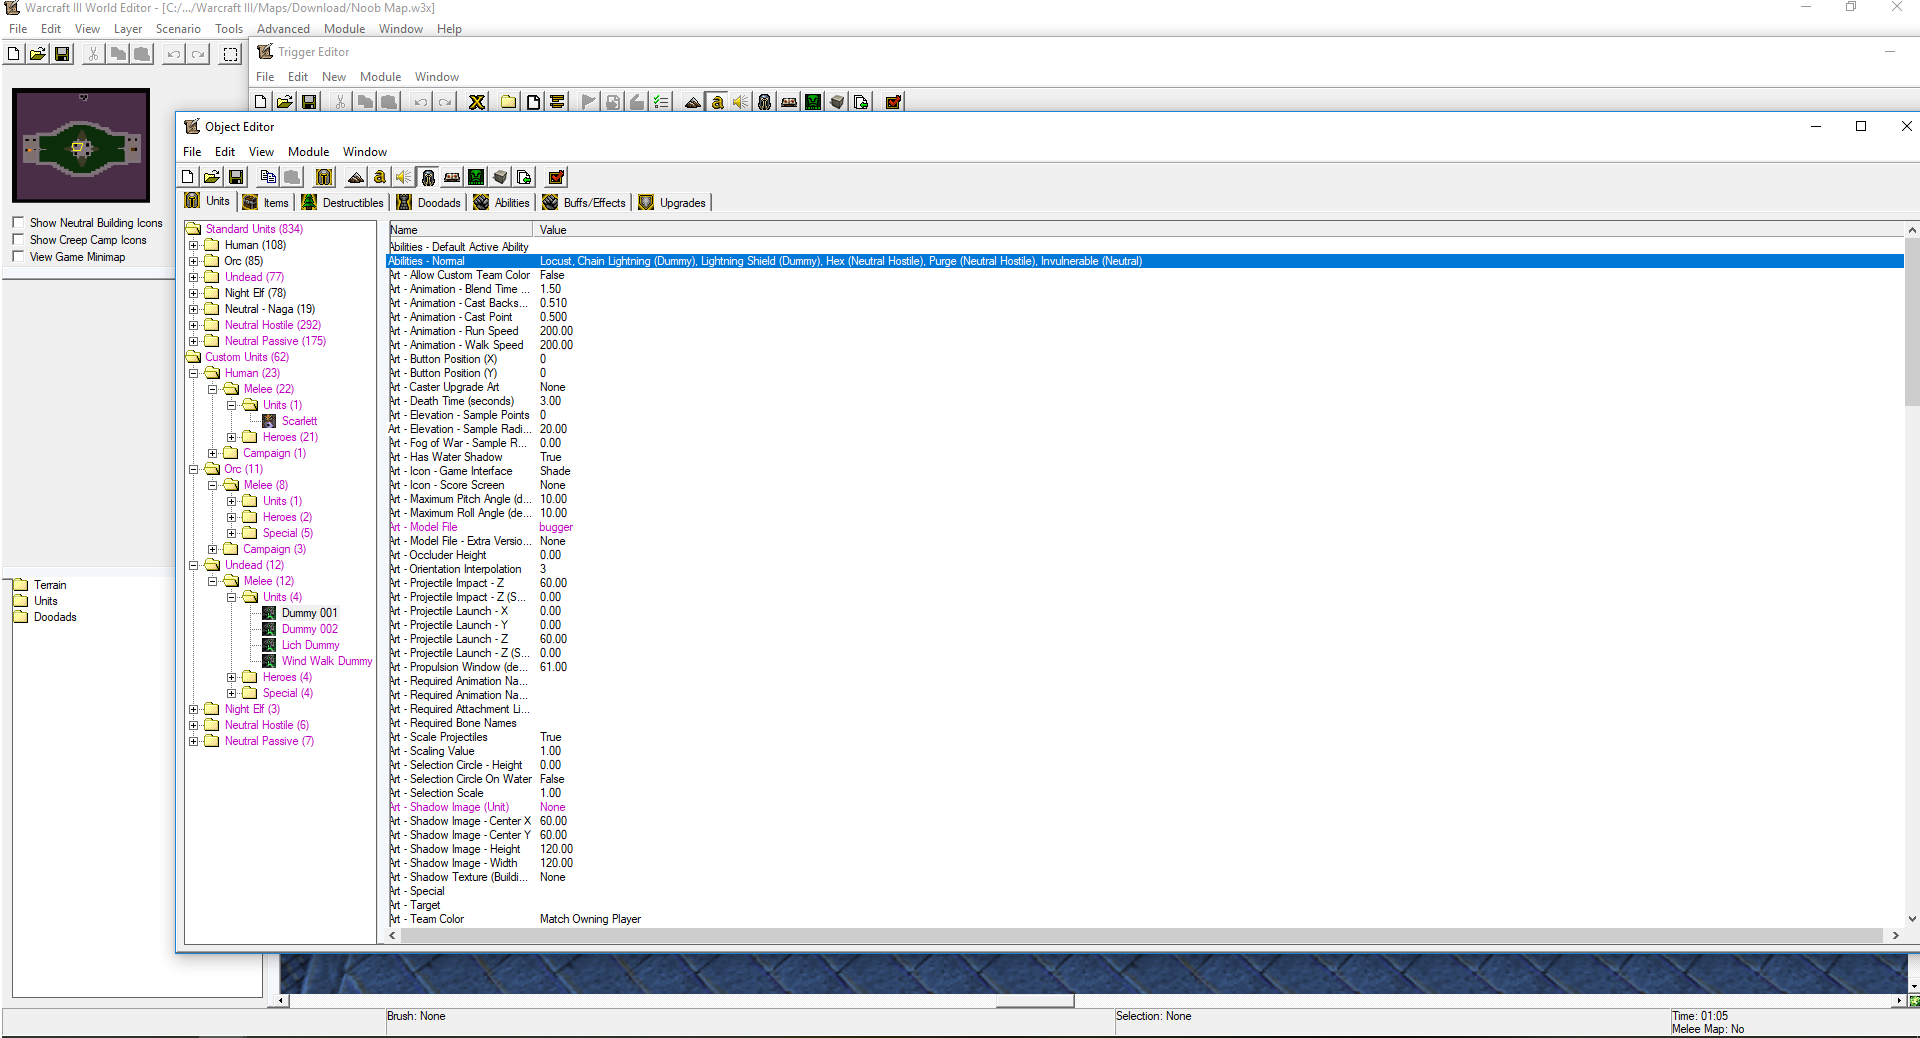Select the Doodads folder in the left palette
1920x1038 pixels.
55,617
